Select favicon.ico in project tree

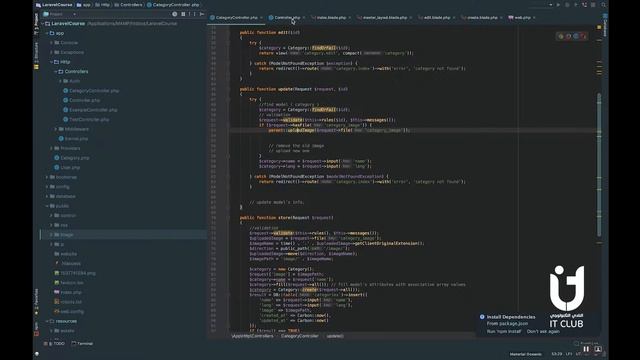point(69,283)
